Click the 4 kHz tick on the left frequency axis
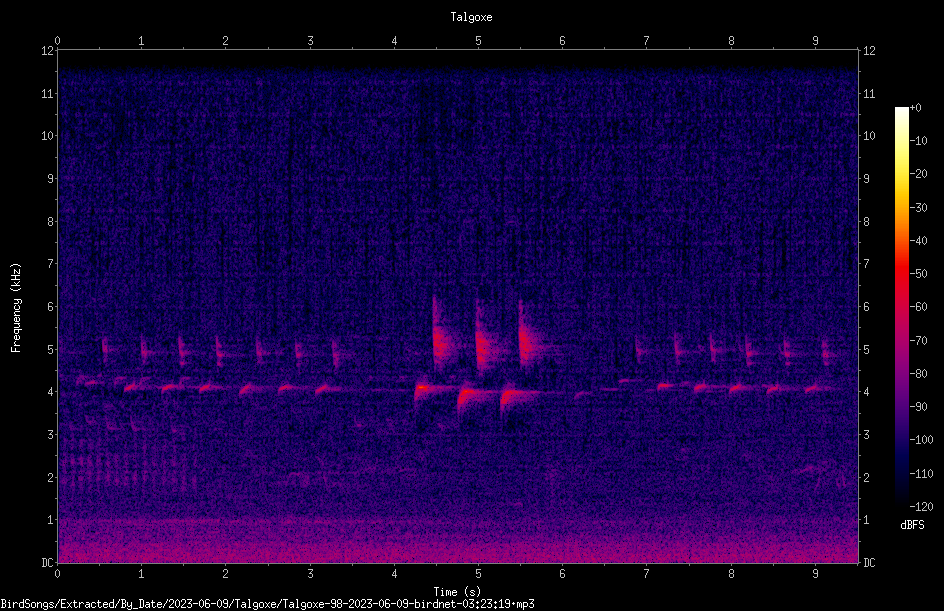Image resolution: width=944 pixels, height=611 pixels. (50, 392)
